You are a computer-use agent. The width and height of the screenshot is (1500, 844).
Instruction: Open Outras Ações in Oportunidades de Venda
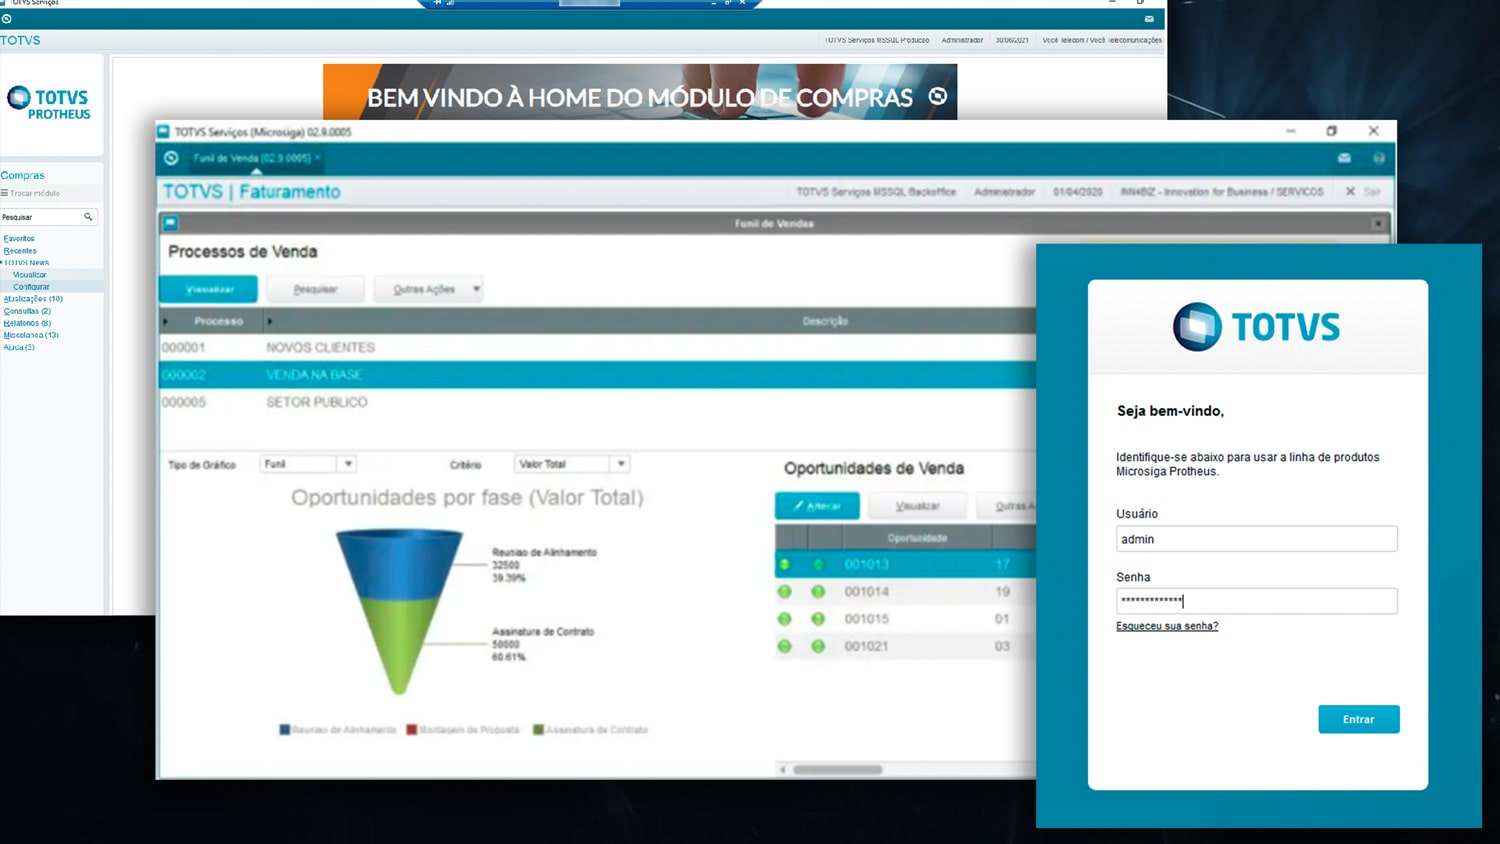click(1007, 506)
